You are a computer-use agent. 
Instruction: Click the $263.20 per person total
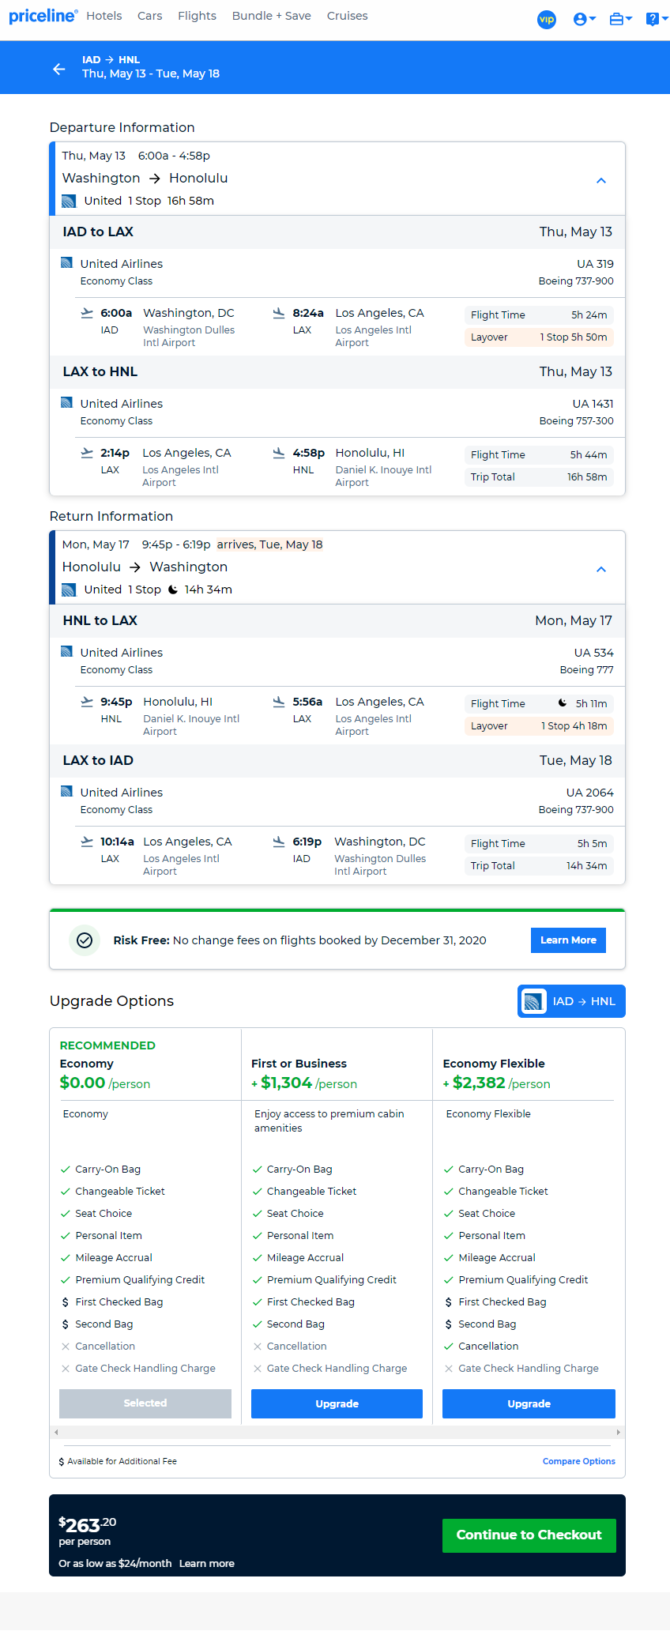tap(88, 1531)
